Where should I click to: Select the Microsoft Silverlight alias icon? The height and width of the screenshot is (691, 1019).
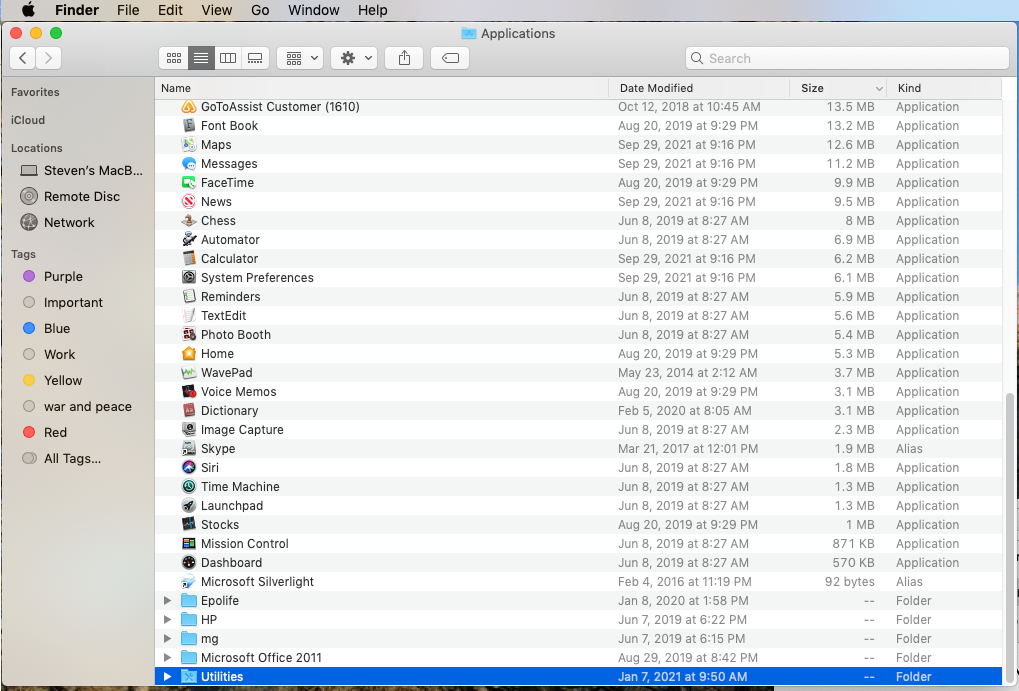pos(188,581)
